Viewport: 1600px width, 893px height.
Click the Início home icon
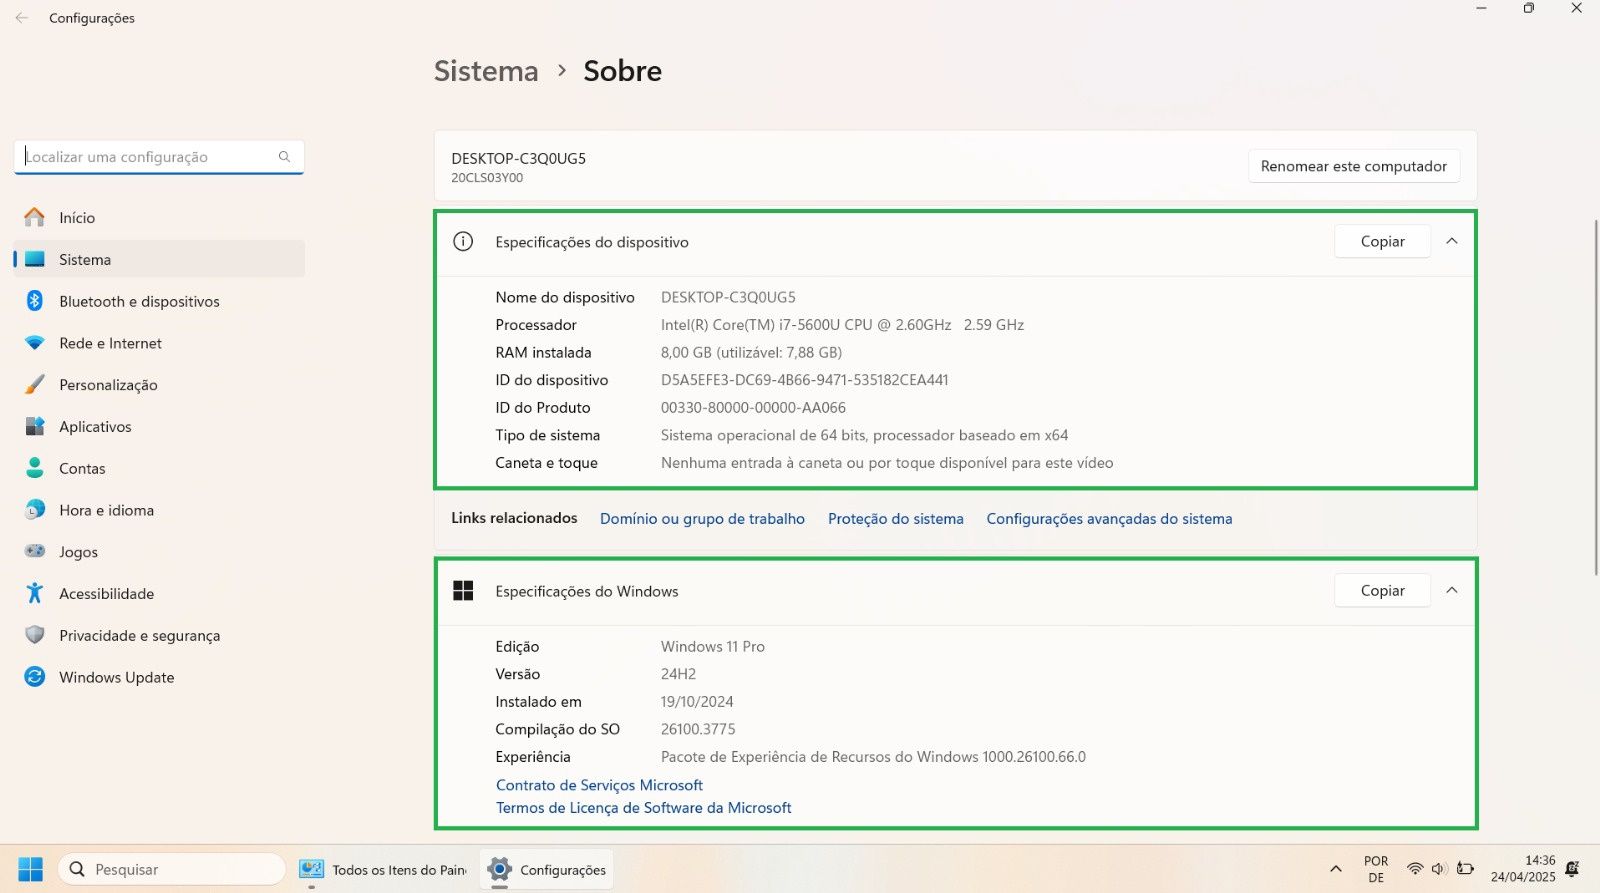pos(35,217)
